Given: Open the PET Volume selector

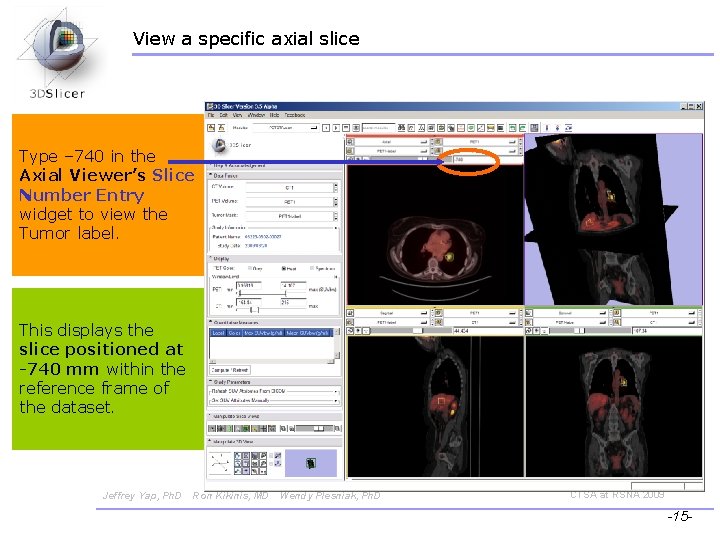Looking at the screenshot, I should click(292, 202).
